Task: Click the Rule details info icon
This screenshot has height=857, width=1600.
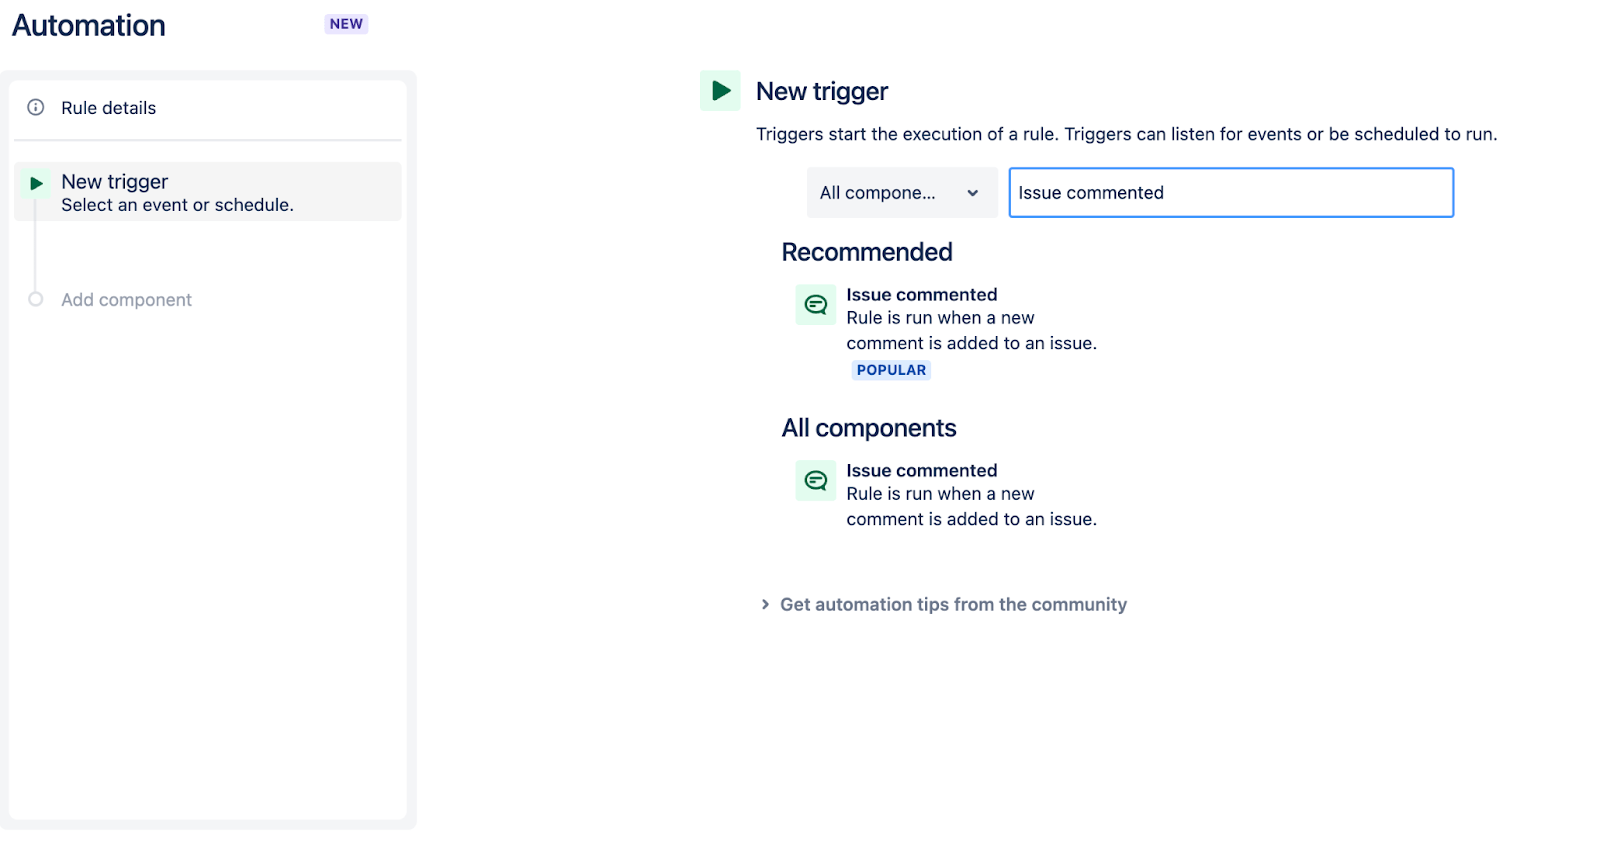Action: point(36,107)
